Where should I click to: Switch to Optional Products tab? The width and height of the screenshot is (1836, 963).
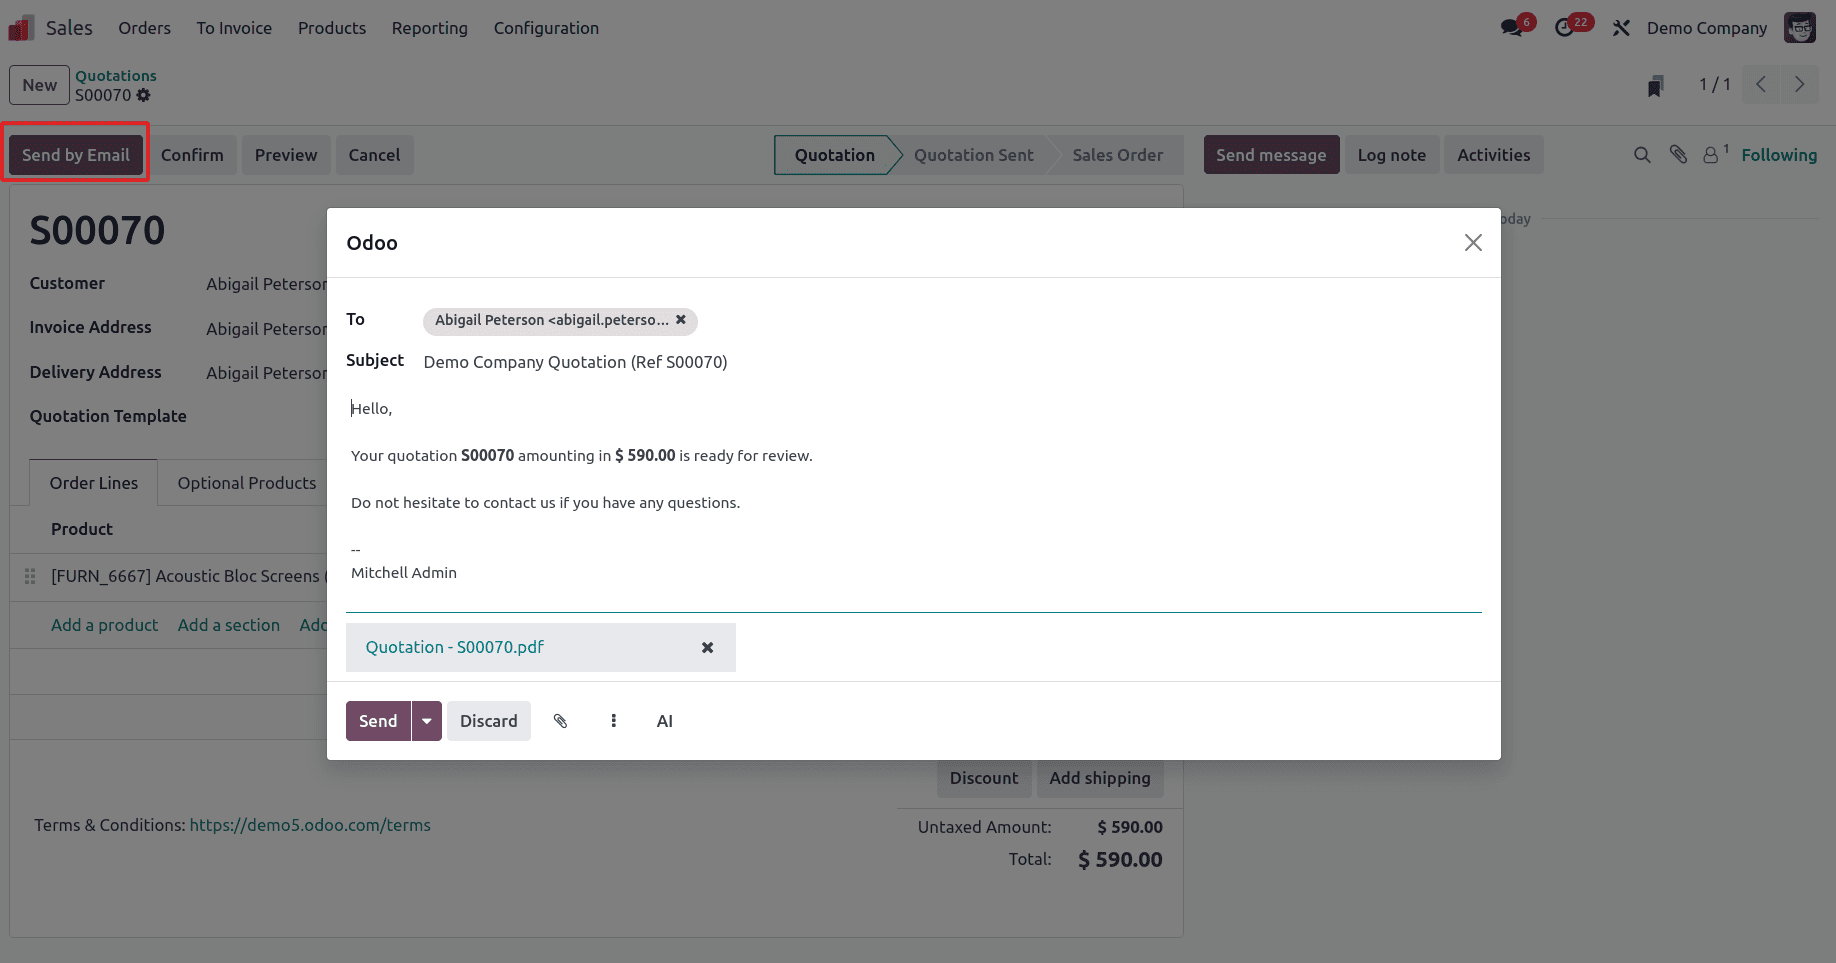[247, 483]
